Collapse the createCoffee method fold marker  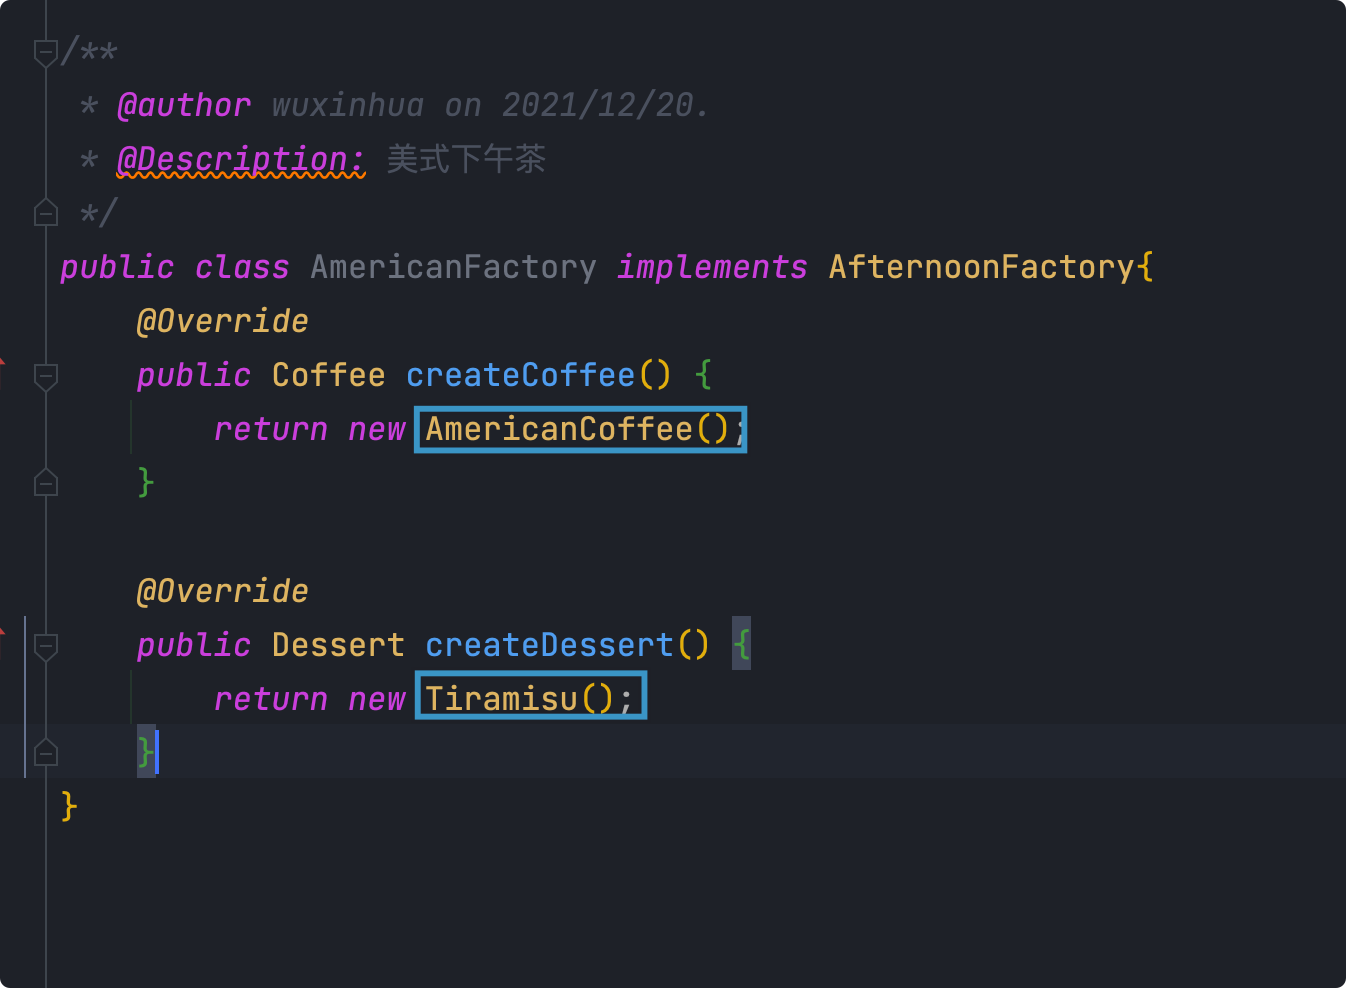(x=46, y=376)
